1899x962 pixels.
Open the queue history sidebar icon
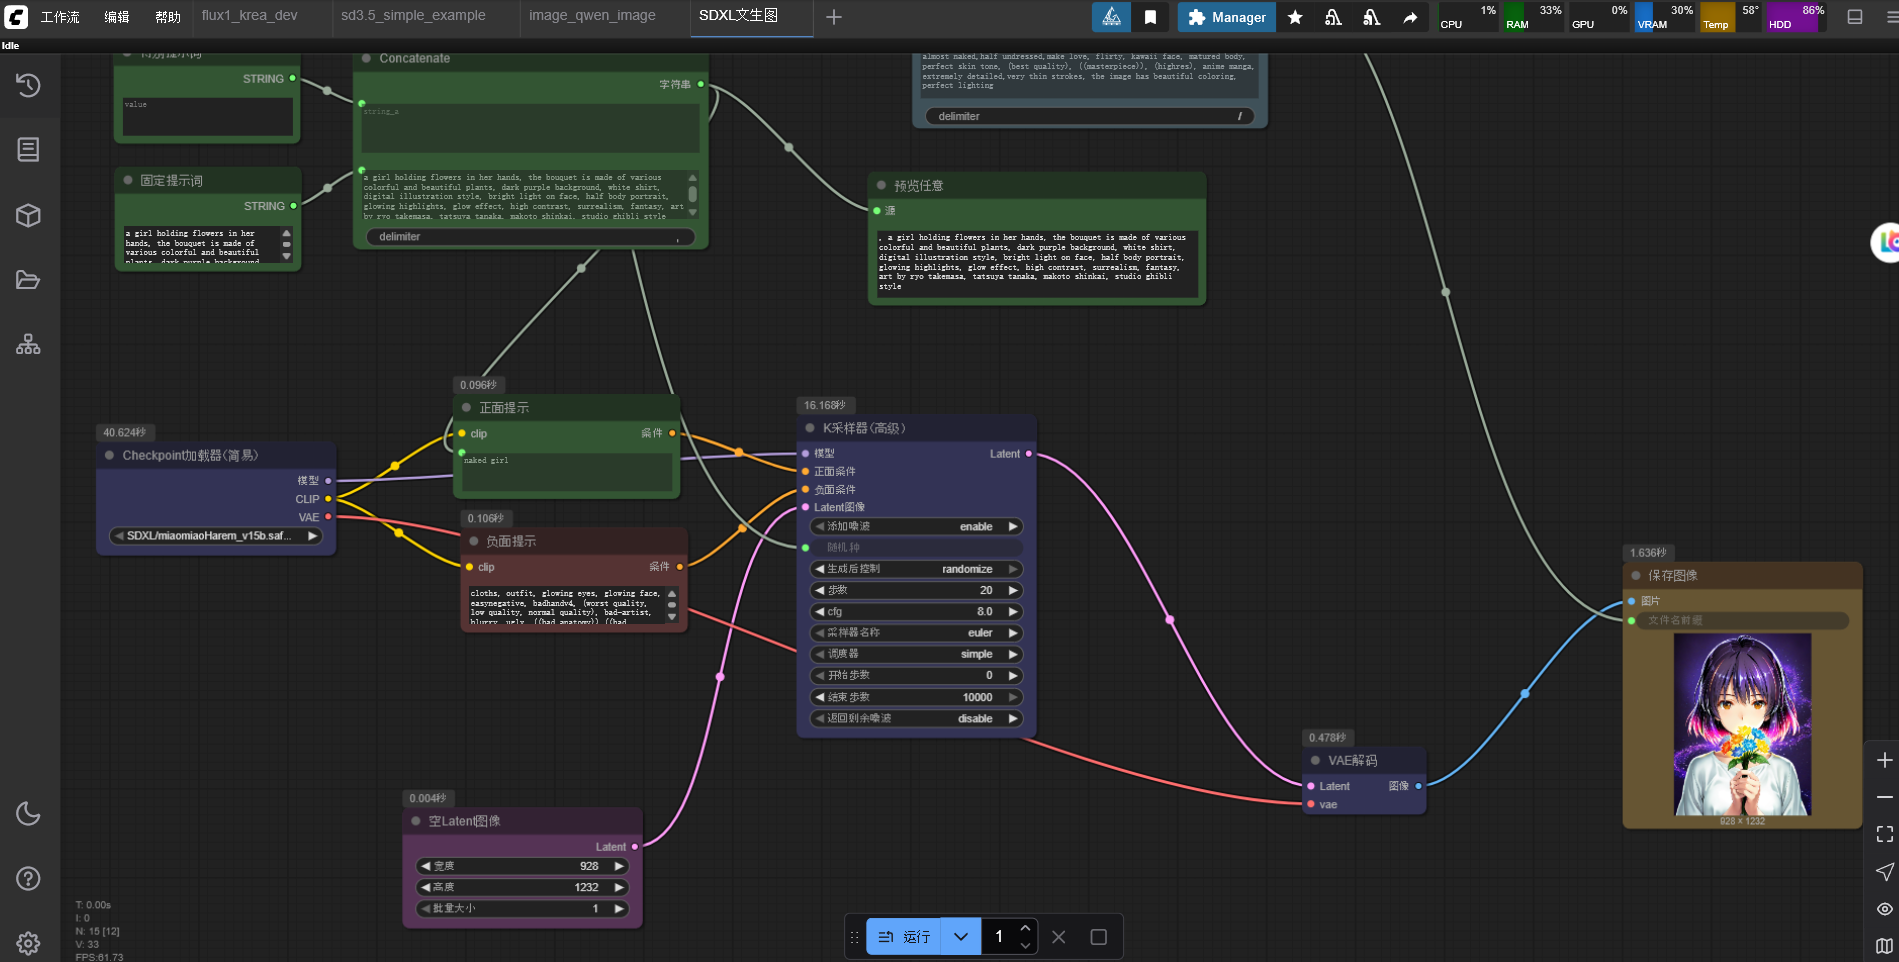point(28,85)
